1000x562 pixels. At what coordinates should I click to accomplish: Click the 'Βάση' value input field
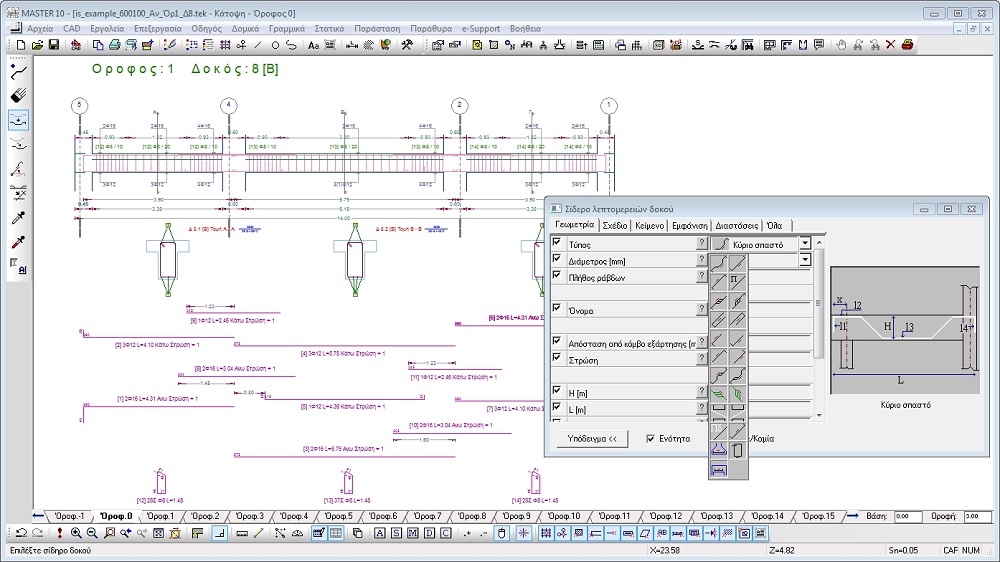(907, 516)
